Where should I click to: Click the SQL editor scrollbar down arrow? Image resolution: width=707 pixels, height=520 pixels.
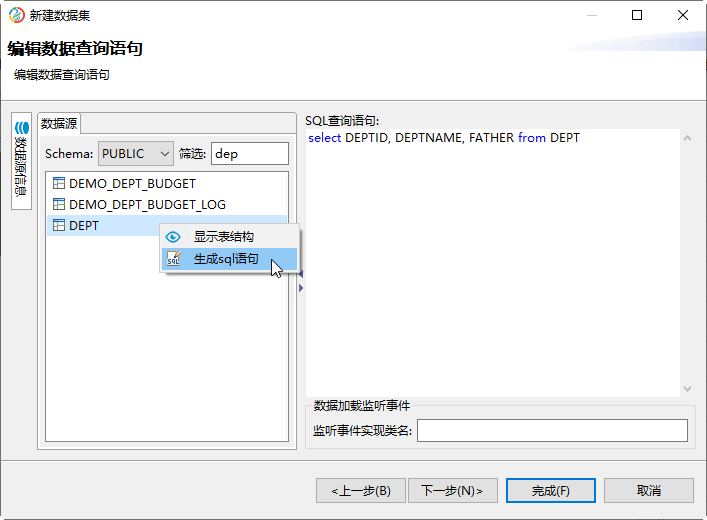pos(687,388)
